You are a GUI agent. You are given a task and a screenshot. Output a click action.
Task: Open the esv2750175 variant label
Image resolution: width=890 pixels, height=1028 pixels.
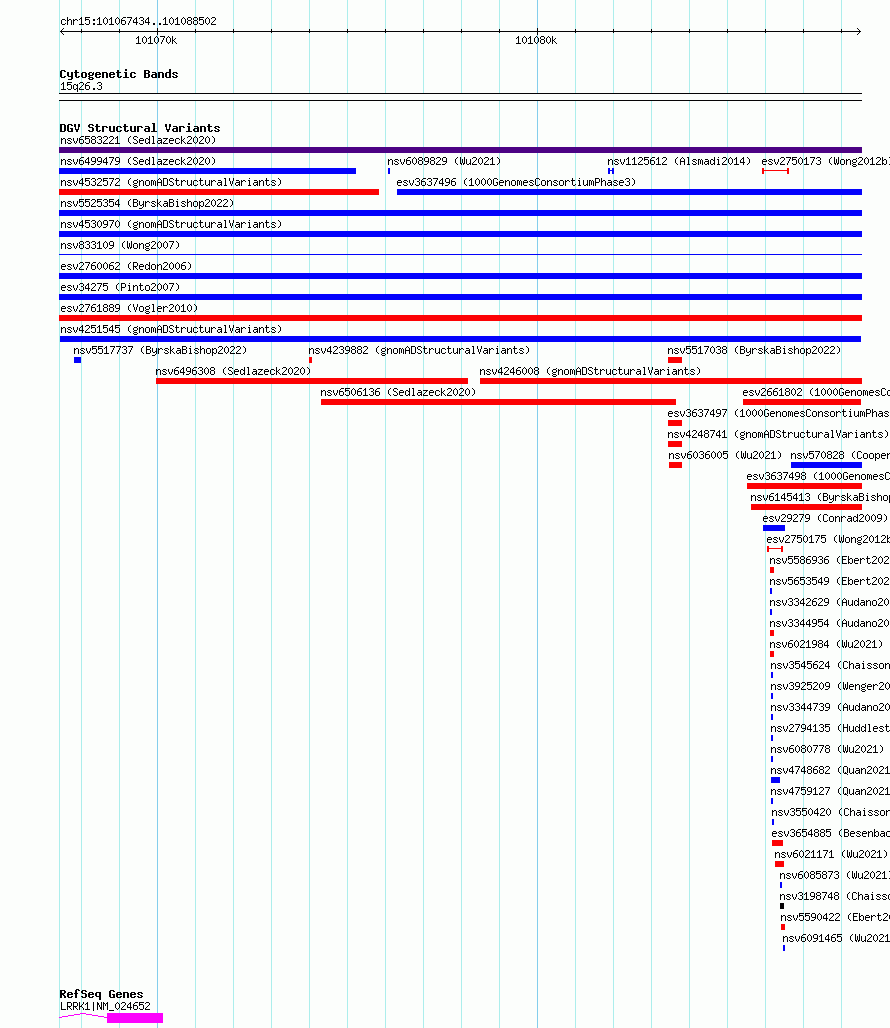[828, 539]
